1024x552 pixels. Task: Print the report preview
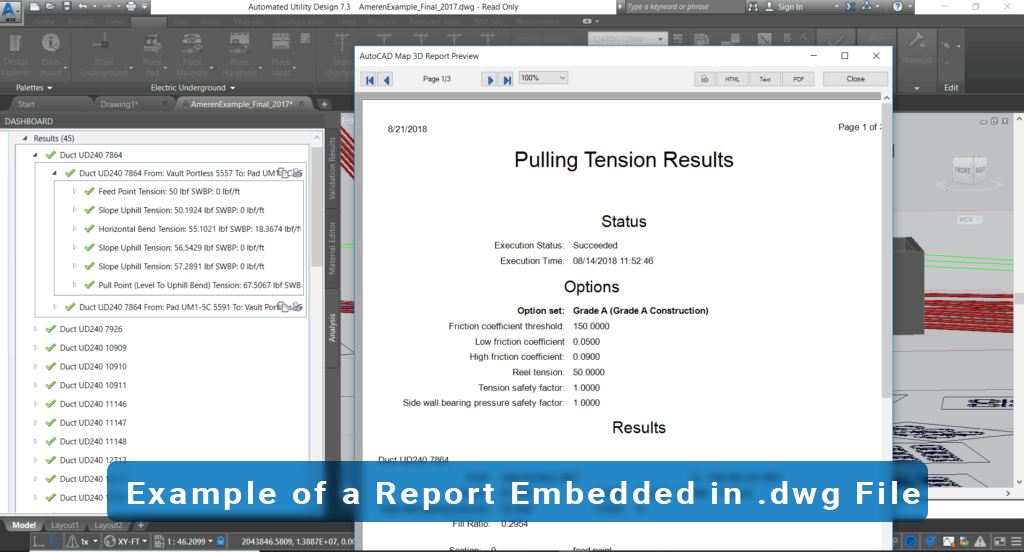click(x=705, y=79)
